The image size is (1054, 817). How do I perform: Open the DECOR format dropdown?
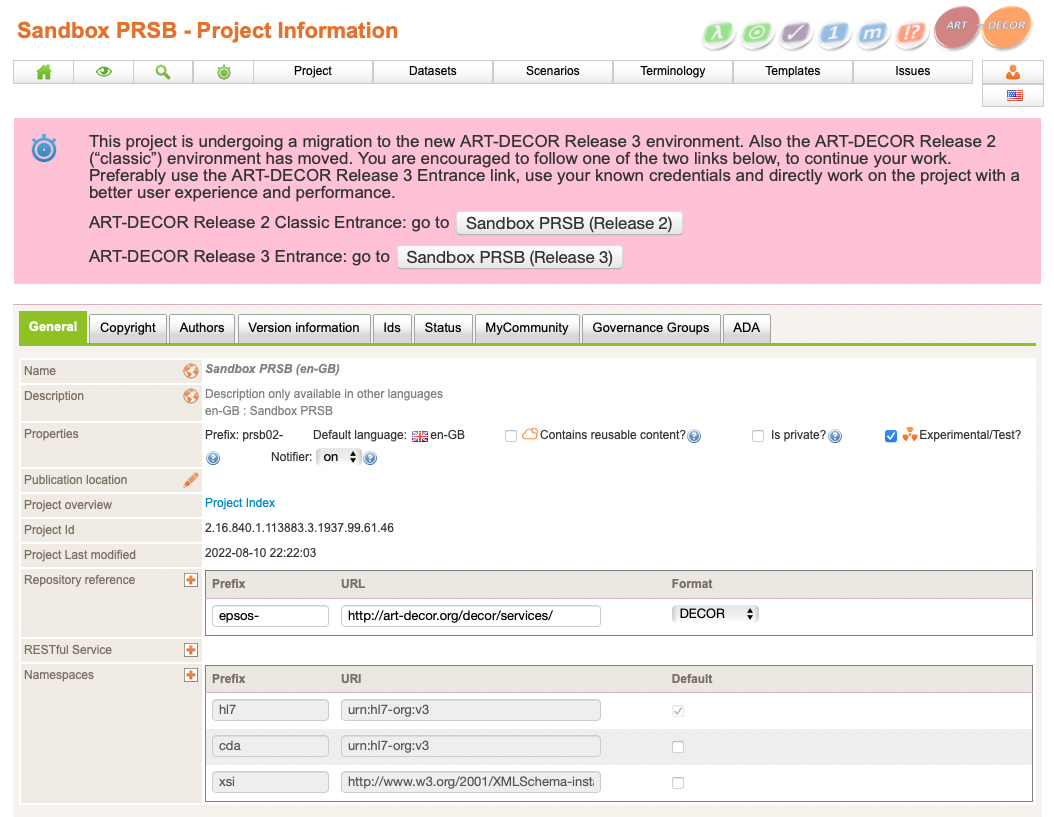(715, 614)
